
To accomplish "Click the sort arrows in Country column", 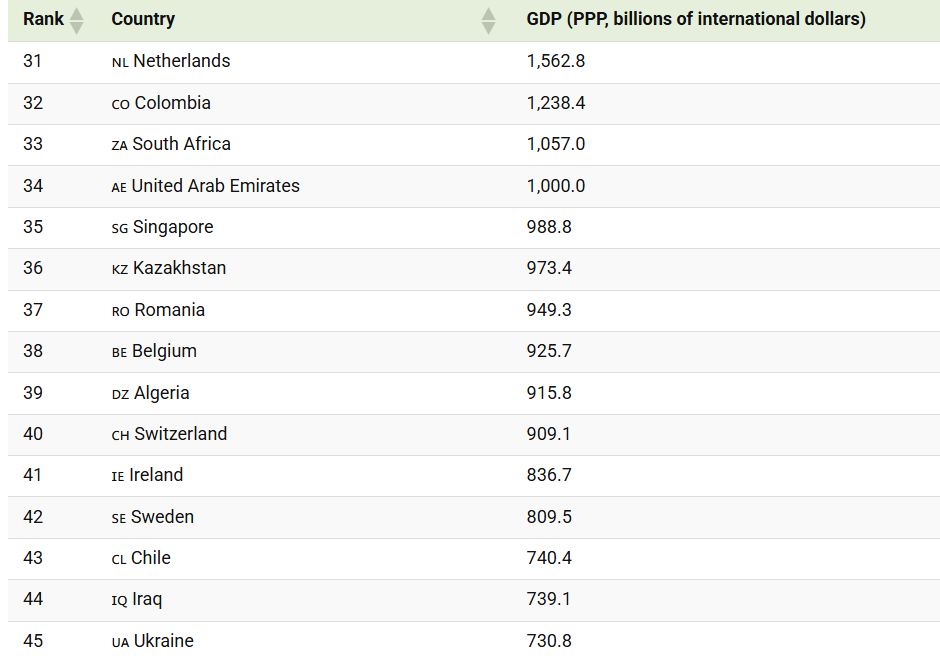I will pyautogui.click(x=488, y=20).
